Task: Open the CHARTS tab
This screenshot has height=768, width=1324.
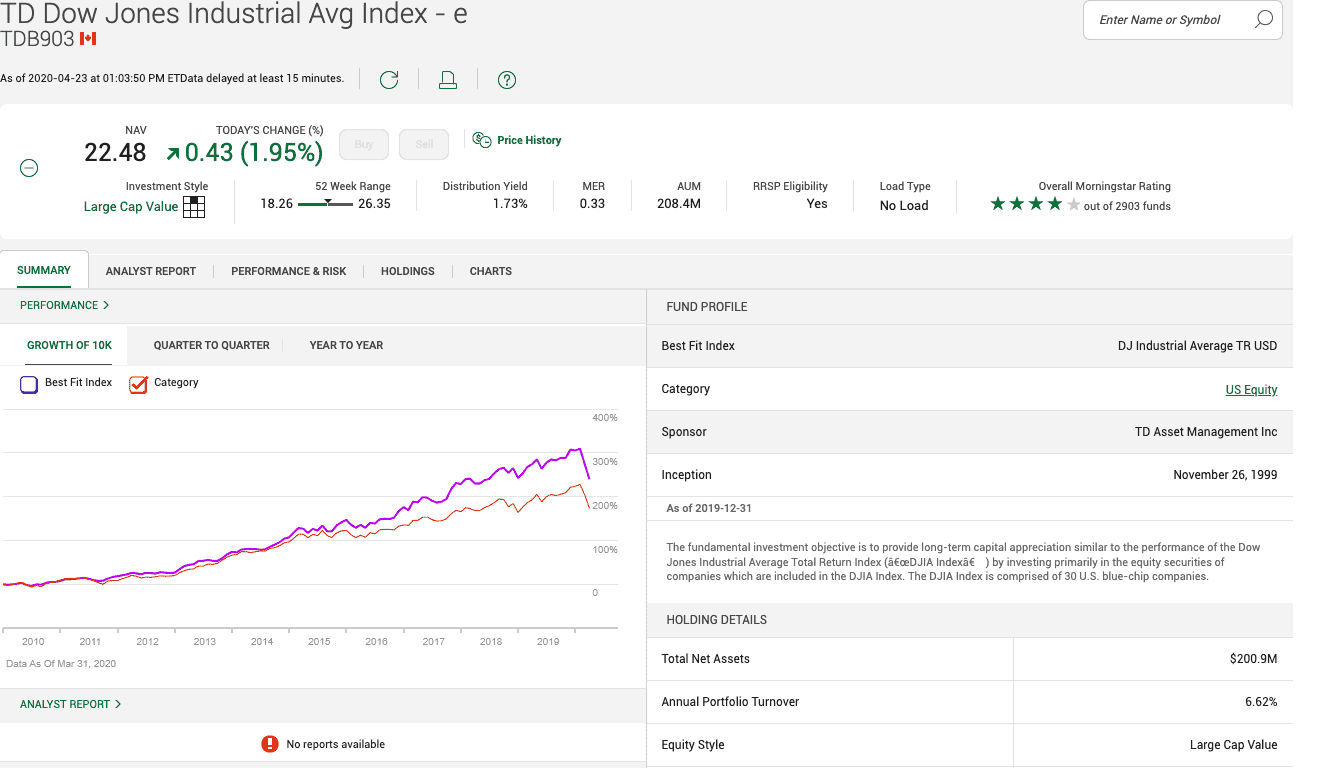Action: (x=491, y=271)
